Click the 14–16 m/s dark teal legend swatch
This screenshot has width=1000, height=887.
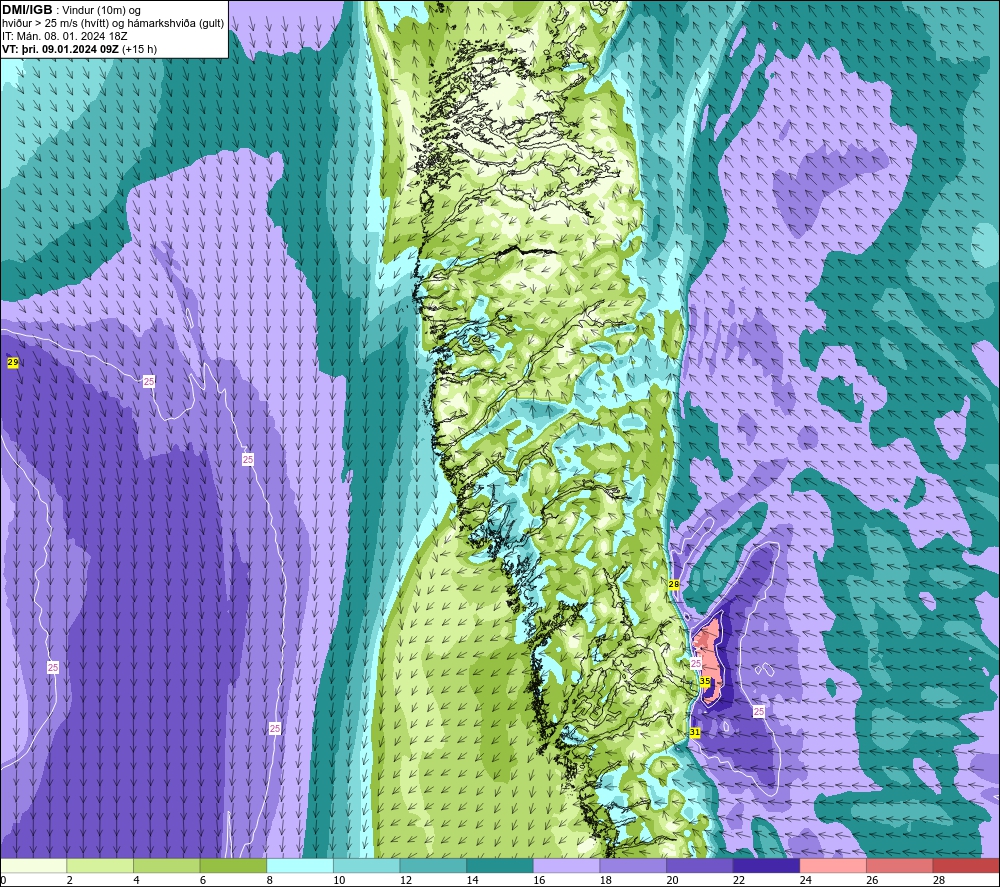point(499,865)
